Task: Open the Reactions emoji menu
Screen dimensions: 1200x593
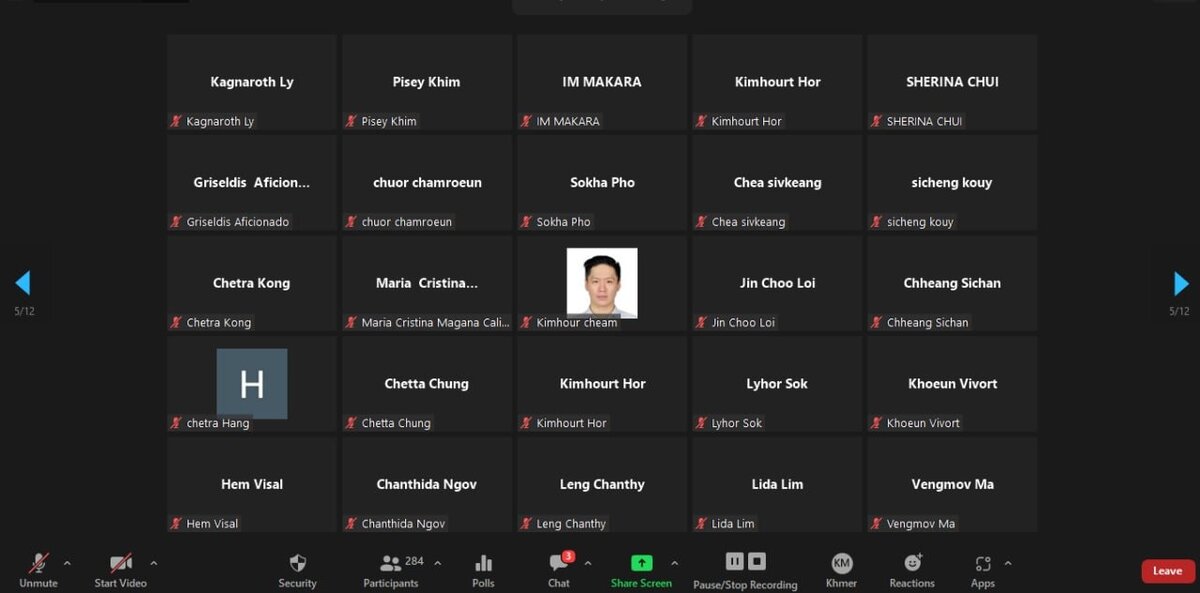Action: tap(912, 563)
